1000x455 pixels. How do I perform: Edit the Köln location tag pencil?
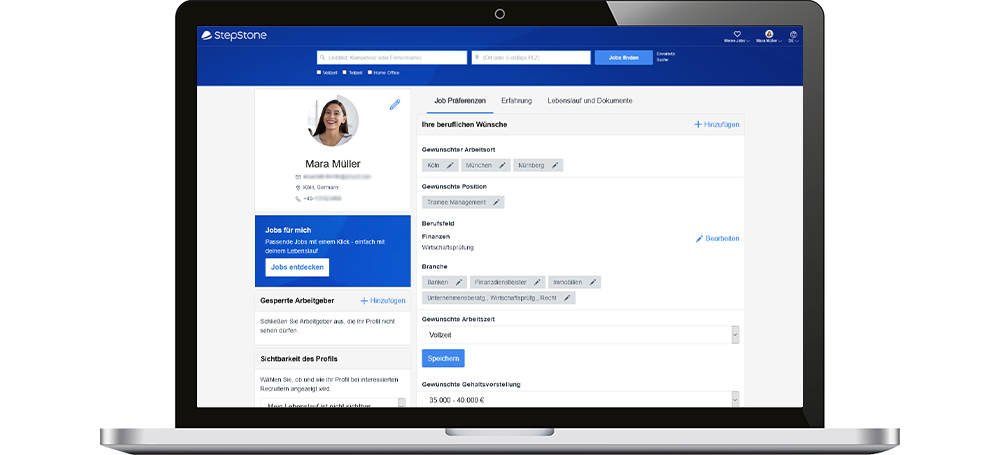click(450, 165)
